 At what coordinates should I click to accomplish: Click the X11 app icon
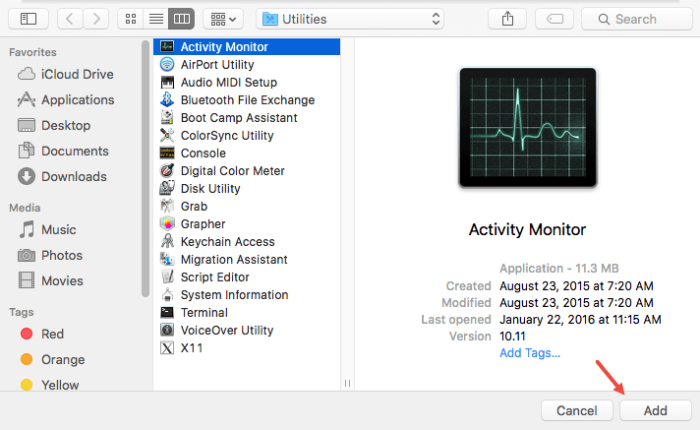(167, 348)
